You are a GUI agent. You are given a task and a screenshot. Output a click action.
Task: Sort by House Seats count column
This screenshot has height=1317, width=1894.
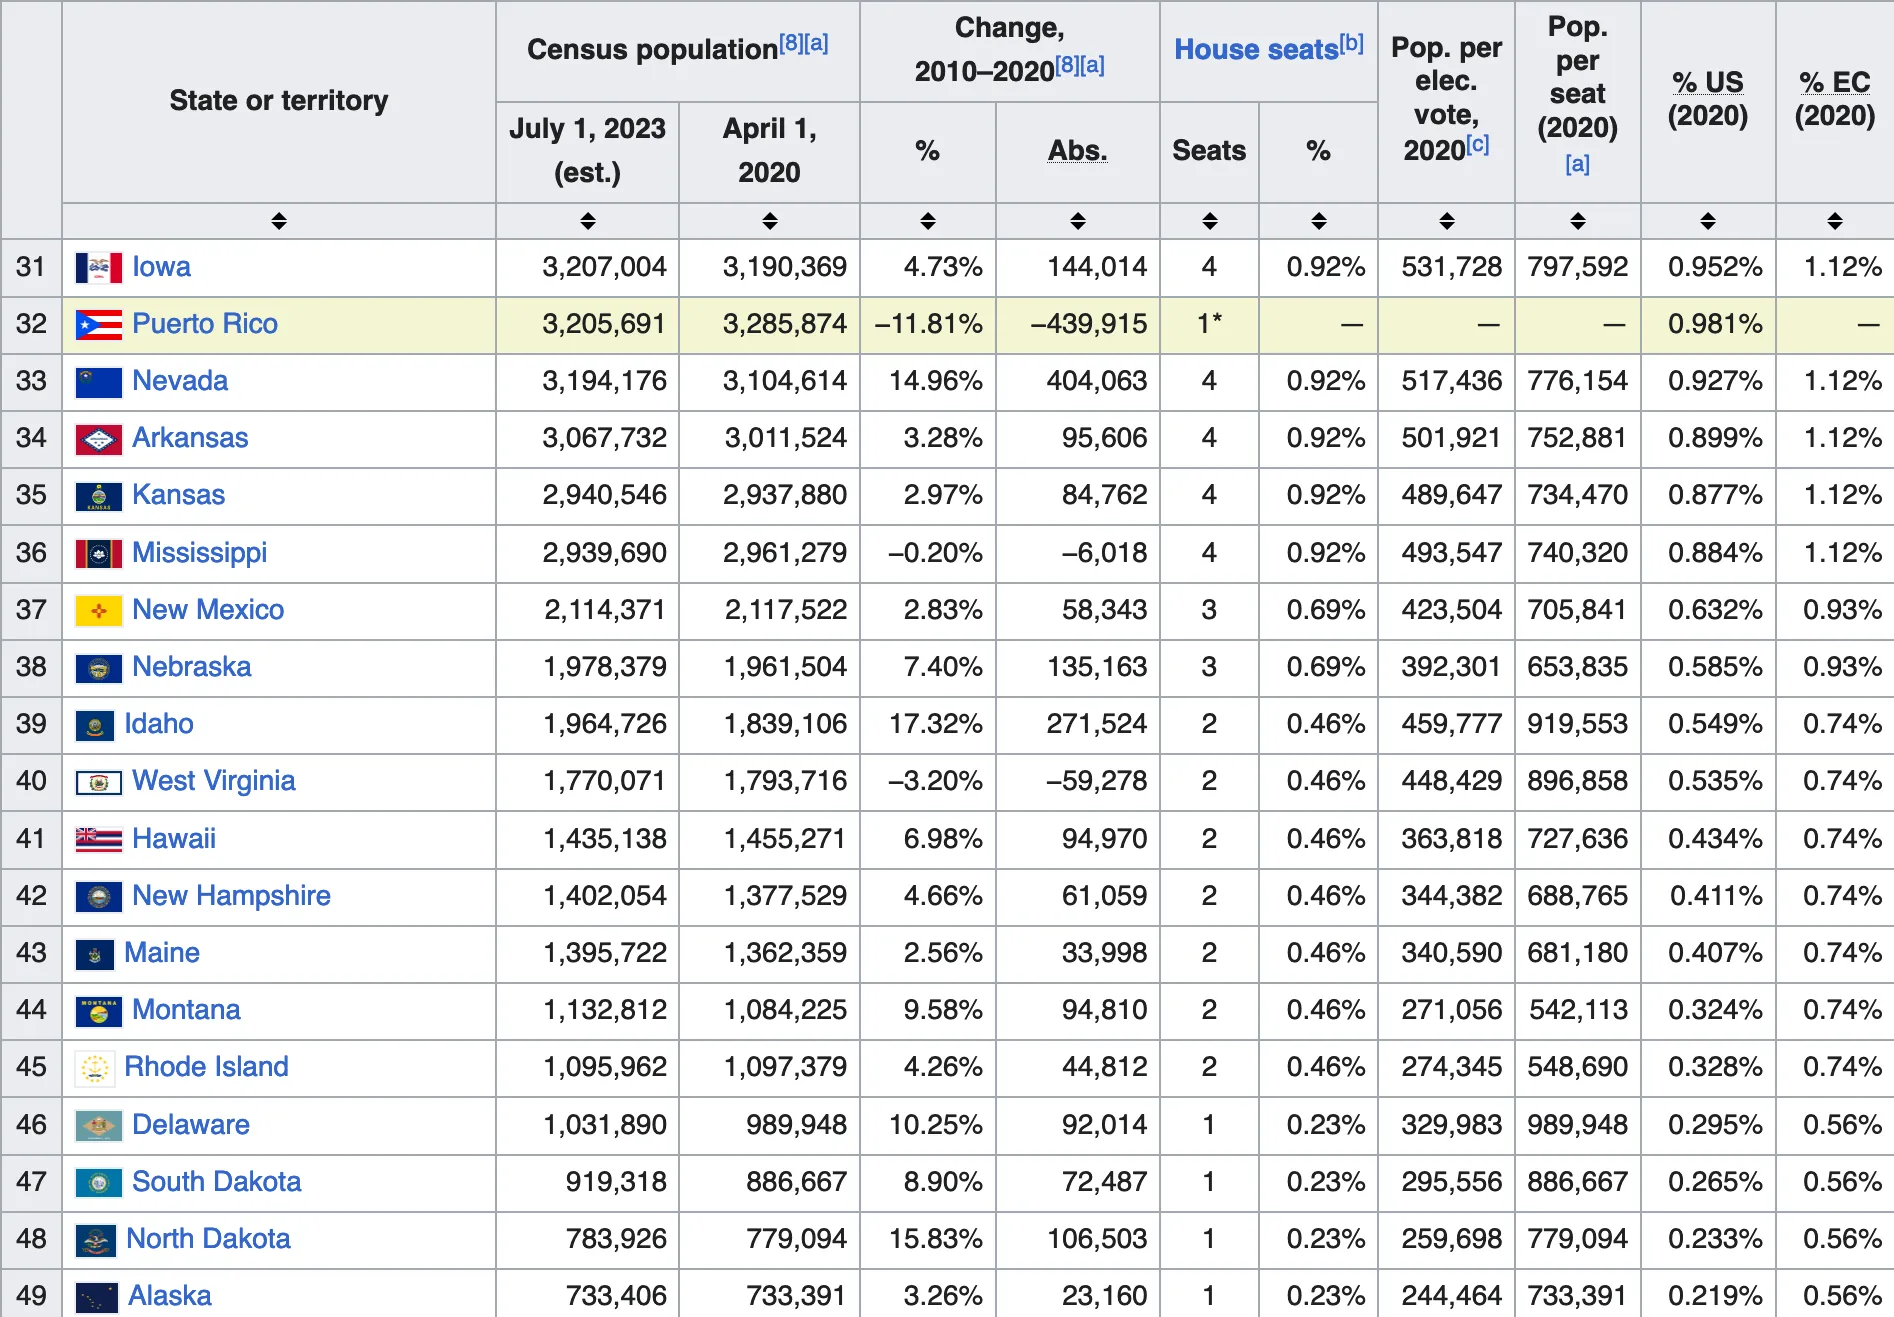pos(1209,221)
